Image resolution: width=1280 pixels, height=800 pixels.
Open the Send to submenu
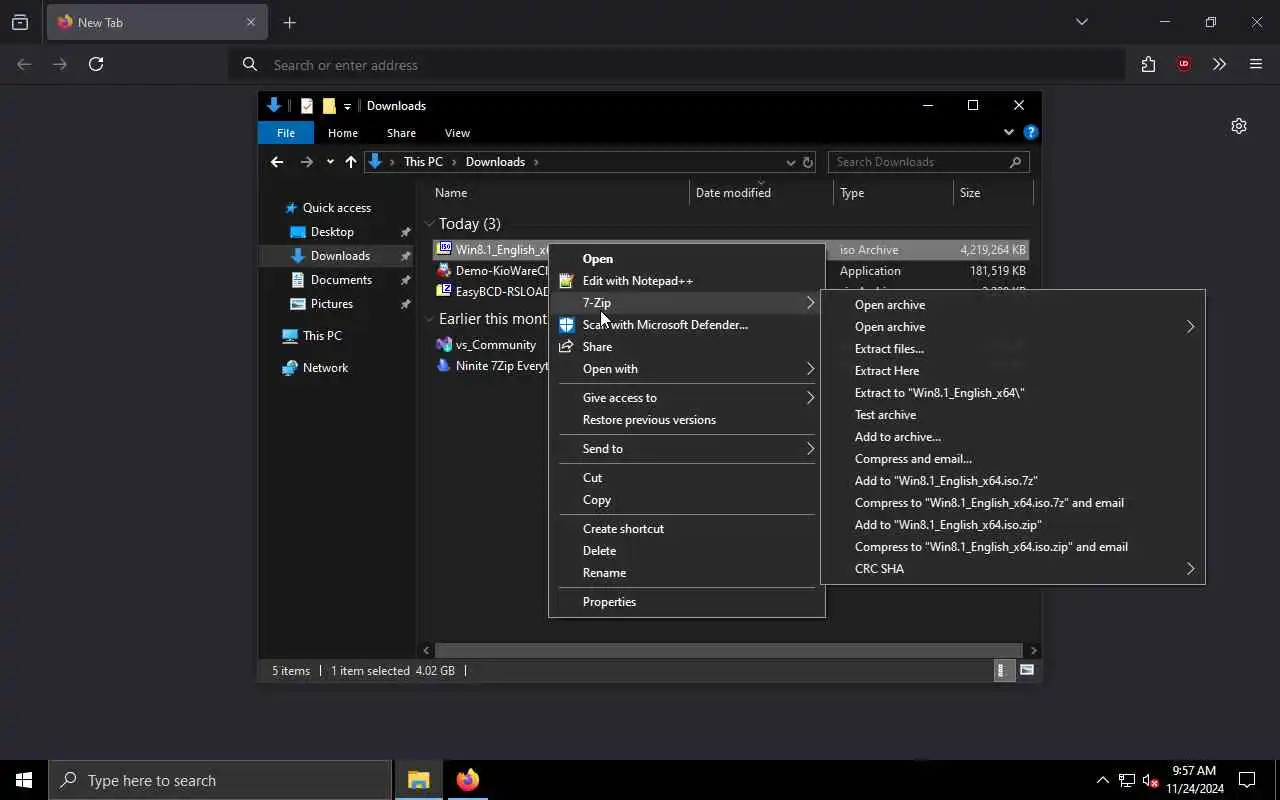pyautogui.click(x=686, y=449)
